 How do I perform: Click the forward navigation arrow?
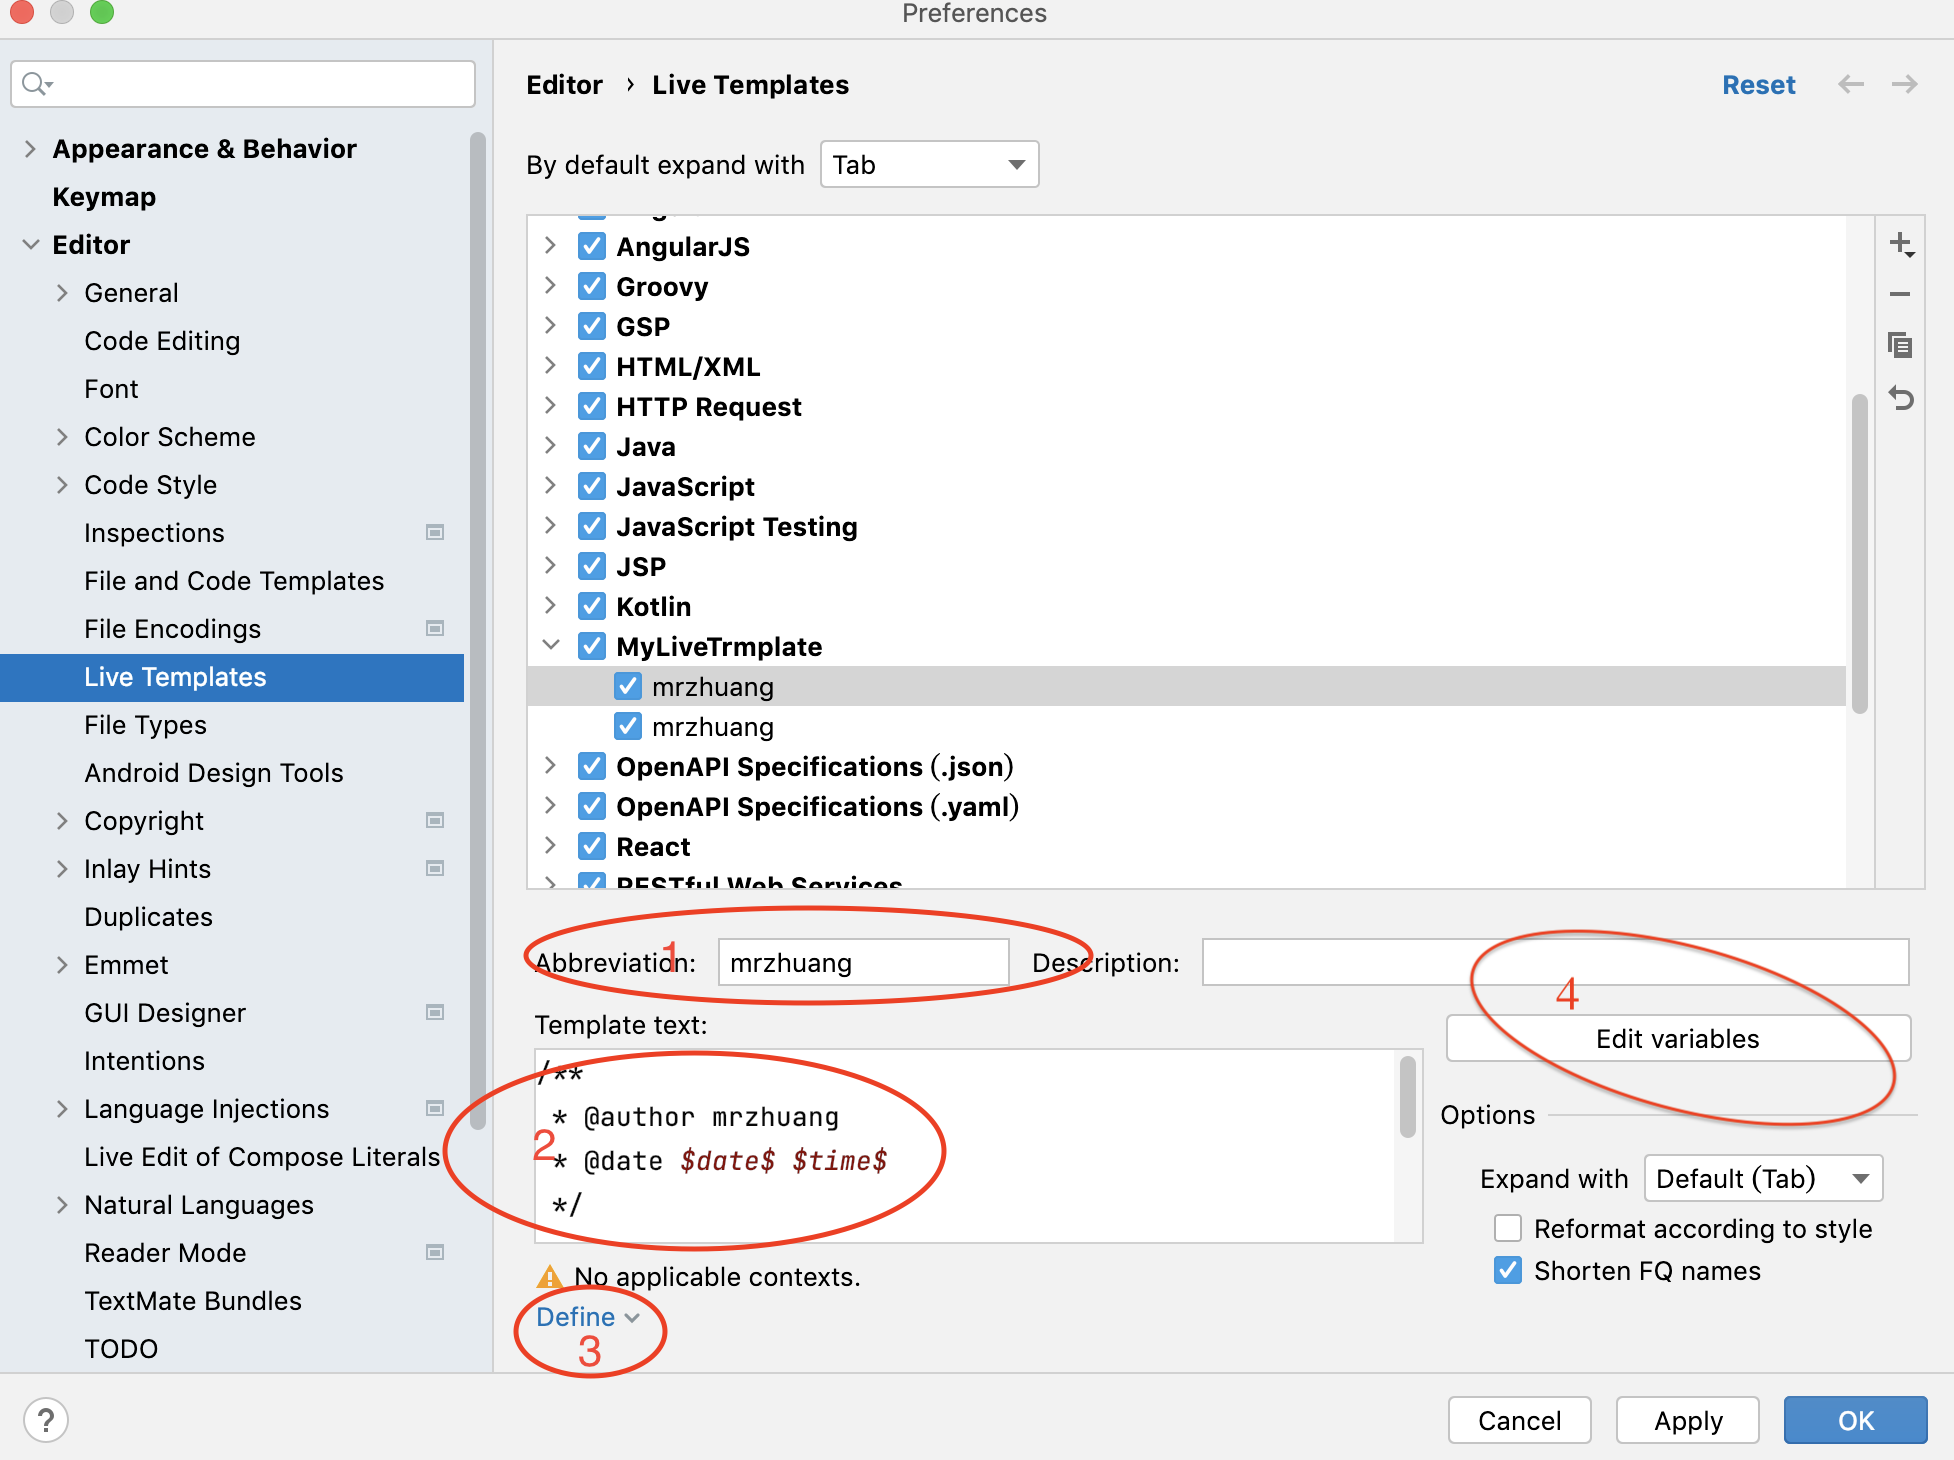(1904, 85)
